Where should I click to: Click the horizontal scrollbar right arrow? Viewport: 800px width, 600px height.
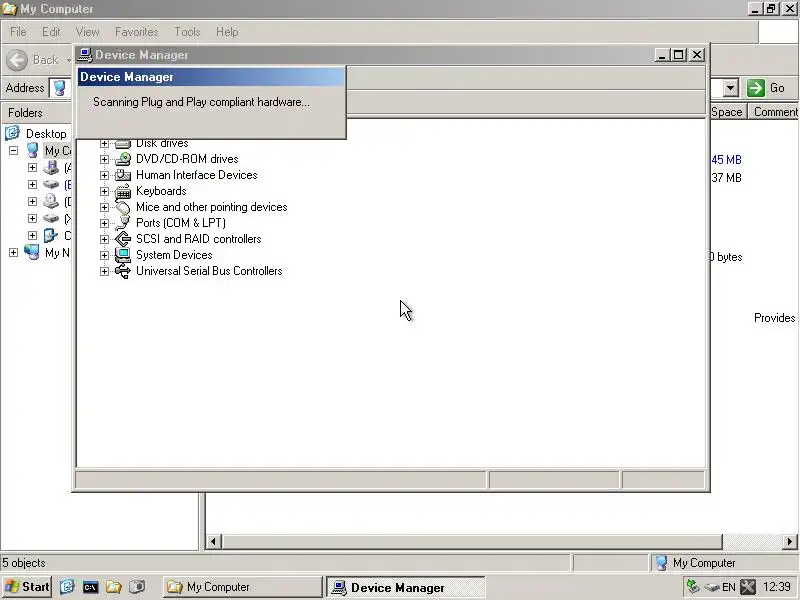[789, 541]
